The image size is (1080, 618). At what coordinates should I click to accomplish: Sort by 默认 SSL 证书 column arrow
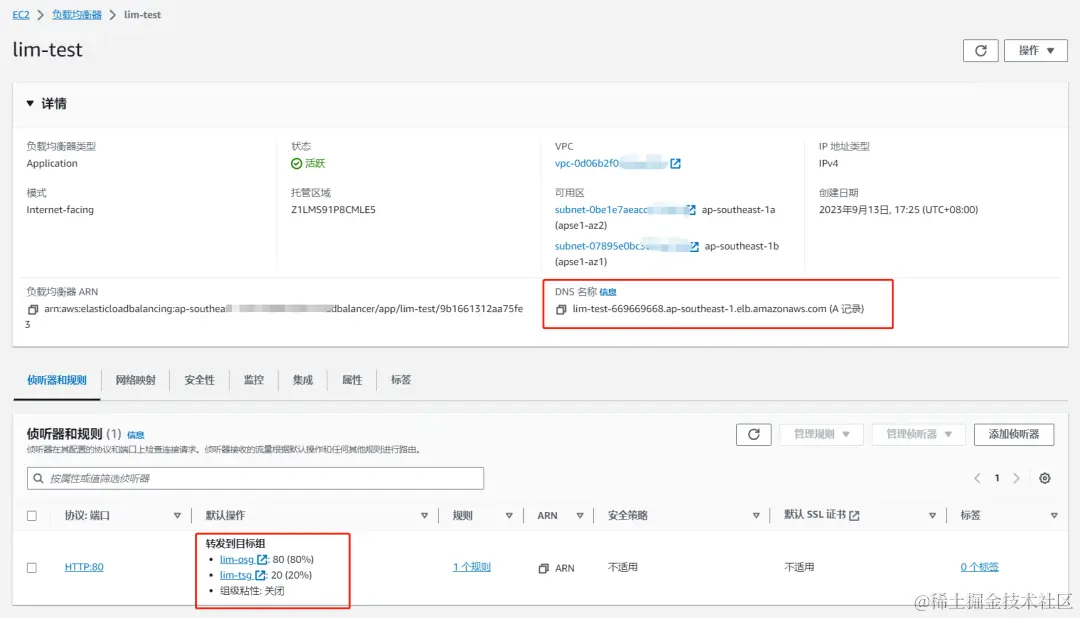932,515
